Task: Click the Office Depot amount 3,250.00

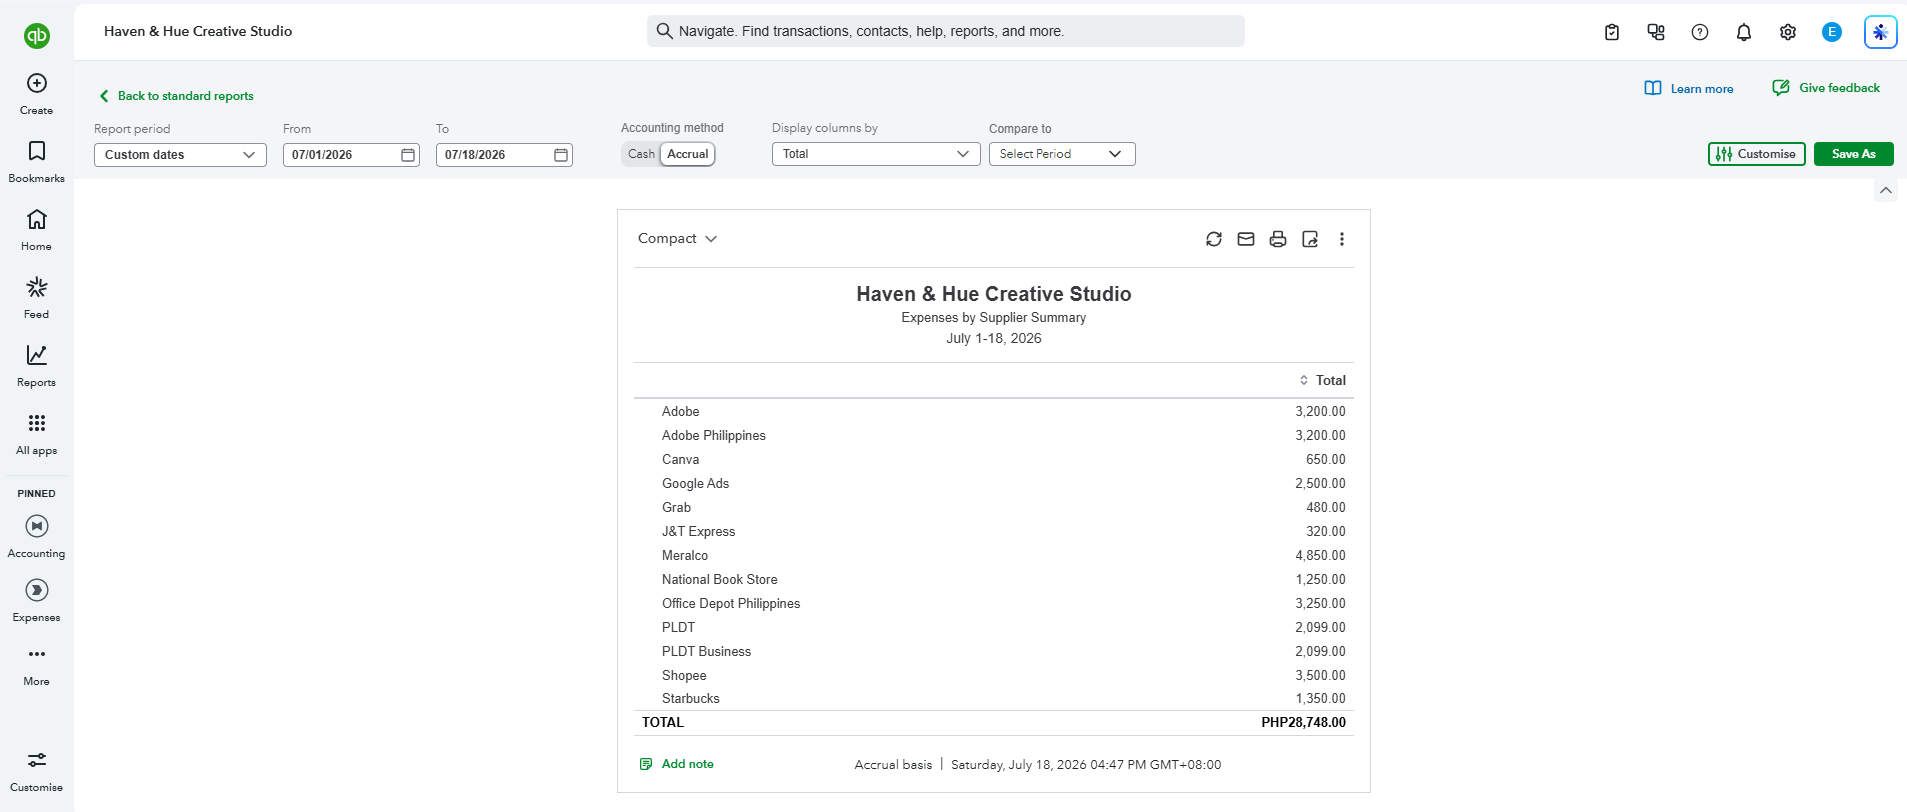Action: pos(1321,604)
